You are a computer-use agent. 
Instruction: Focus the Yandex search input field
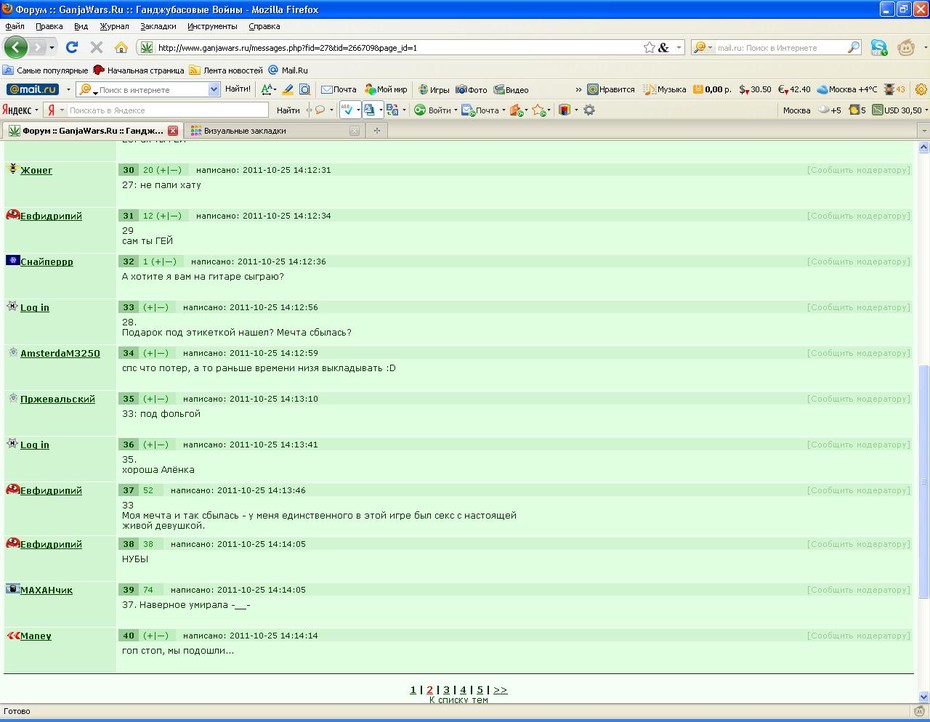click(167, 110)
